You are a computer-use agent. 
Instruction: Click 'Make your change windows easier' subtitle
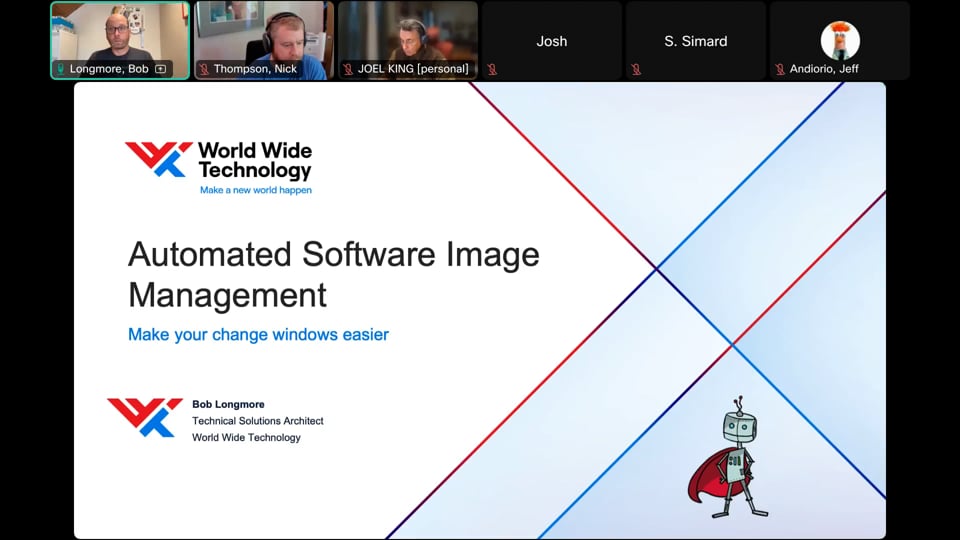pos(258,334)
